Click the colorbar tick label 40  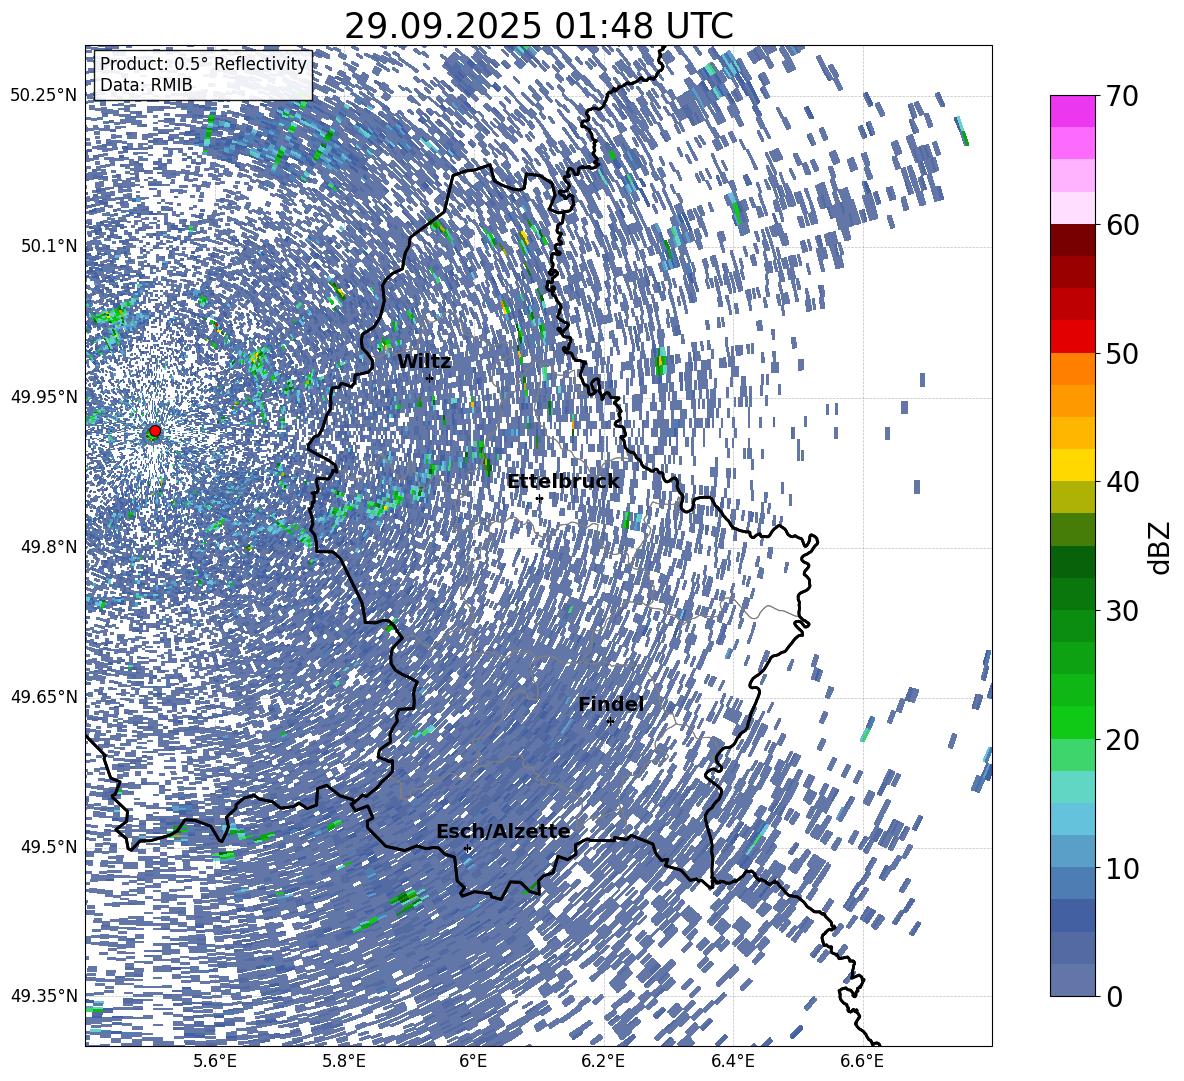click(1123, 482)
